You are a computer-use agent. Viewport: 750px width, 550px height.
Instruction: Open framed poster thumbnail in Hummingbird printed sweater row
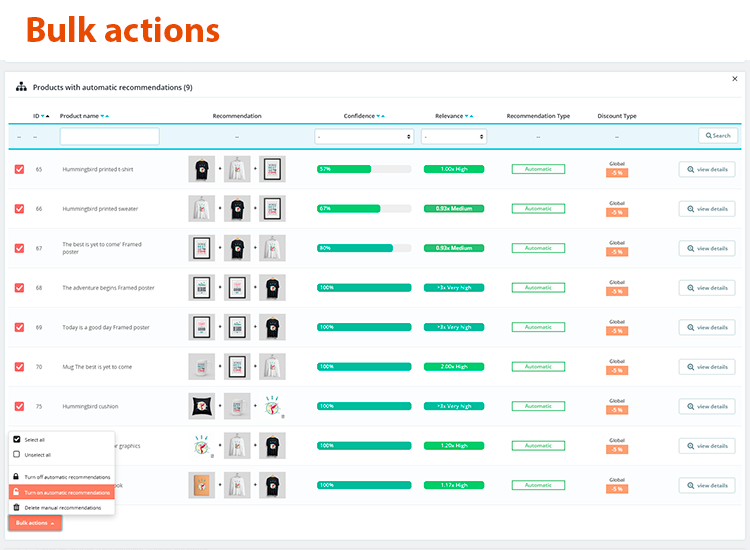(x=272, y=209)
